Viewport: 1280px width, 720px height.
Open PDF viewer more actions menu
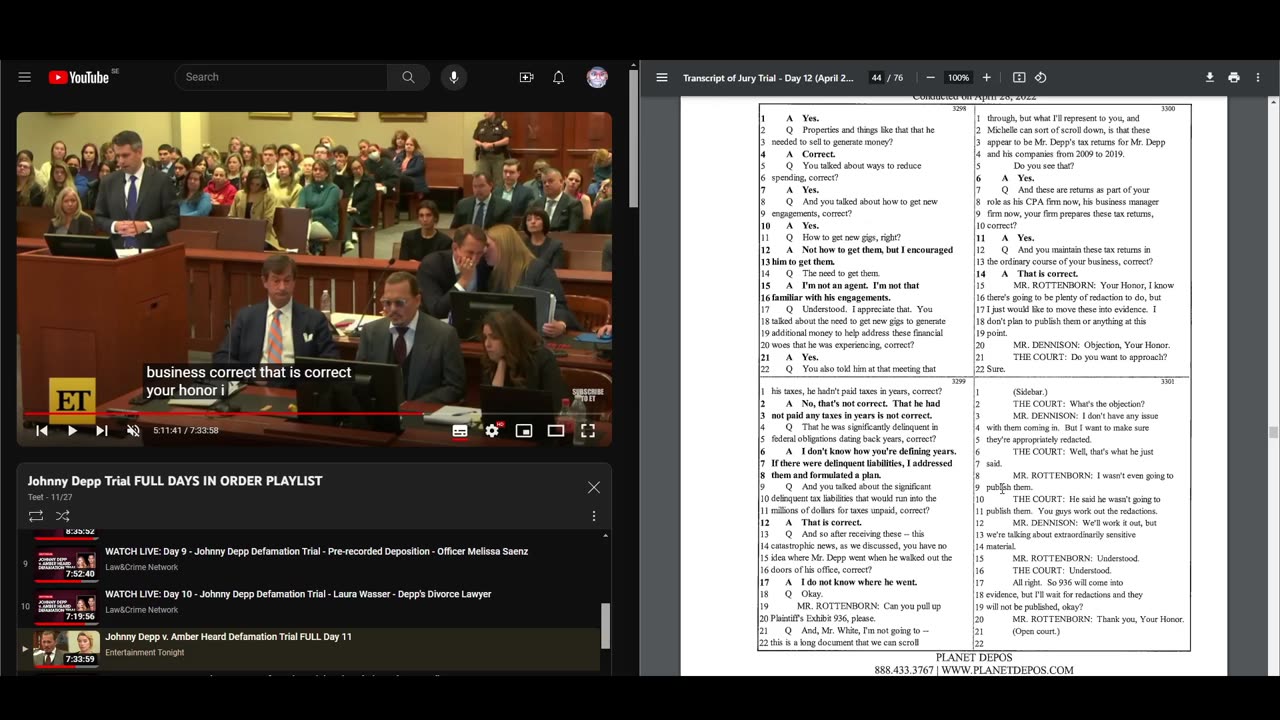[1258, 77]
